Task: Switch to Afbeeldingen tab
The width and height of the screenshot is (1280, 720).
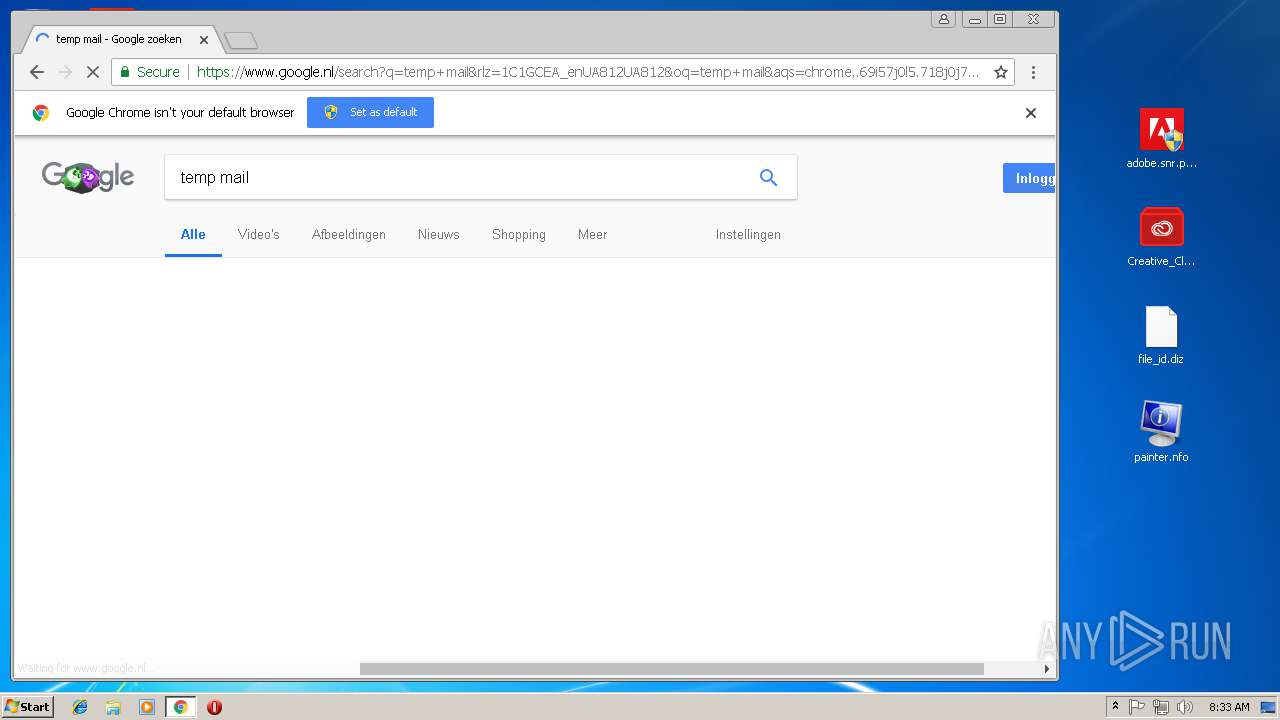Action: pos(349,234)
